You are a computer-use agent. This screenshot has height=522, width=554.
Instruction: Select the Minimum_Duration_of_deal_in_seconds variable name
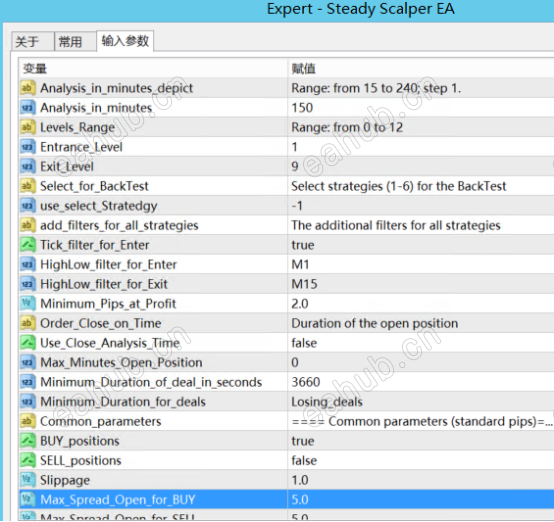pos(151,382)
